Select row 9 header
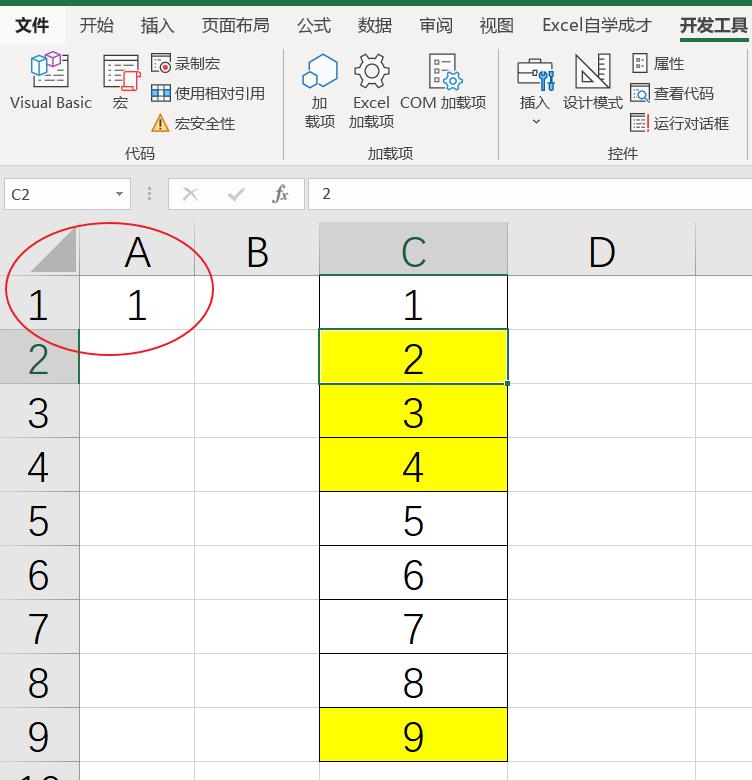Image resolution: width=752 pixels, height=780 pixels. [x=39, y=735]
